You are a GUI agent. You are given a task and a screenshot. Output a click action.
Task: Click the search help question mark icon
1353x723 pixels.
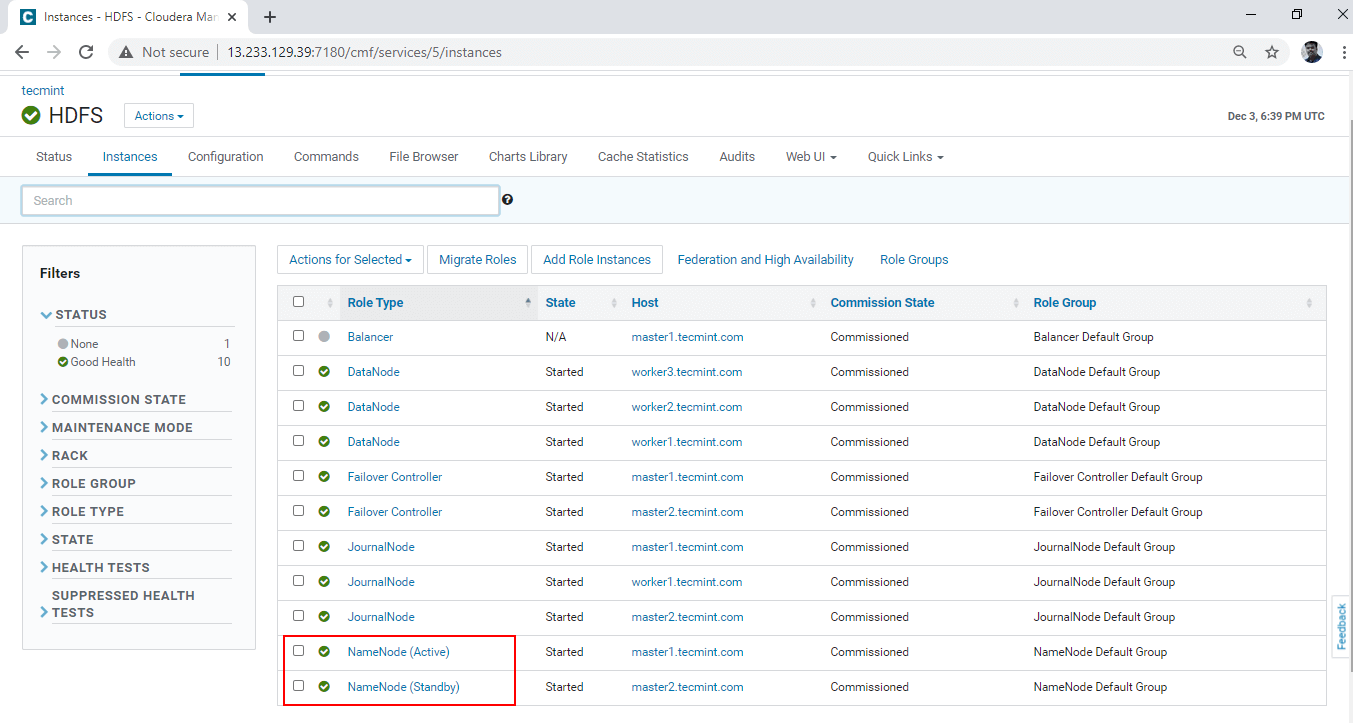(x=507, y=200)
